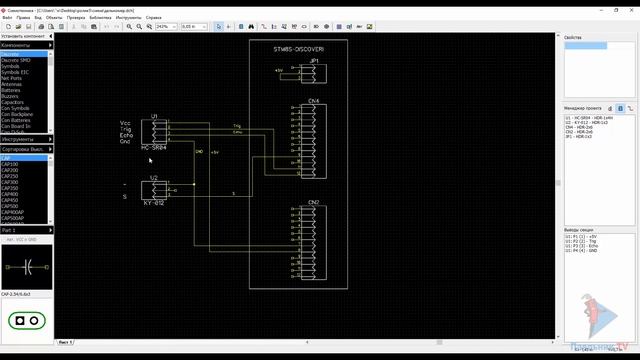Select CAP450 component

(24, 200)
